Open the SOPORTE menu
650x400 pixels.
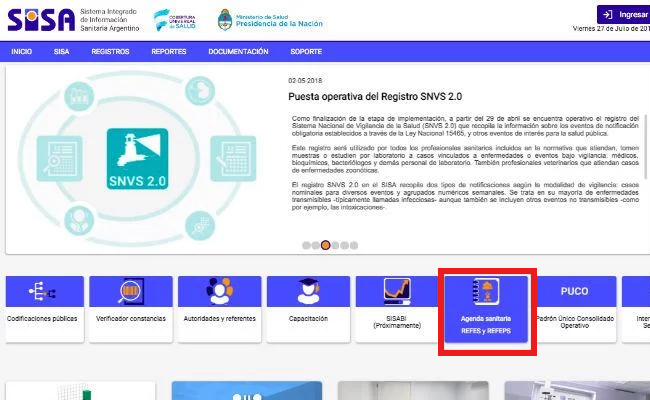pos(306,51)
